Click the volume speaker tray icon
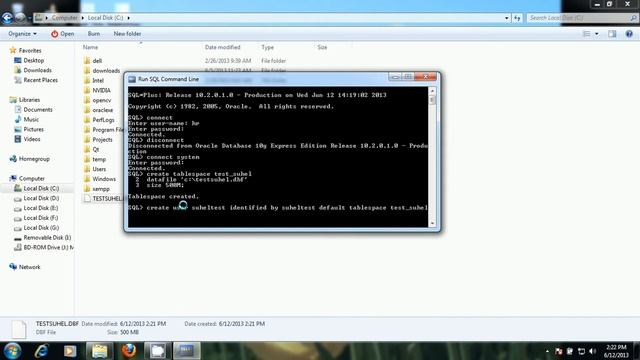Image resolution: width=640 pixels, height=360 pixels. [x=593, y=351]
